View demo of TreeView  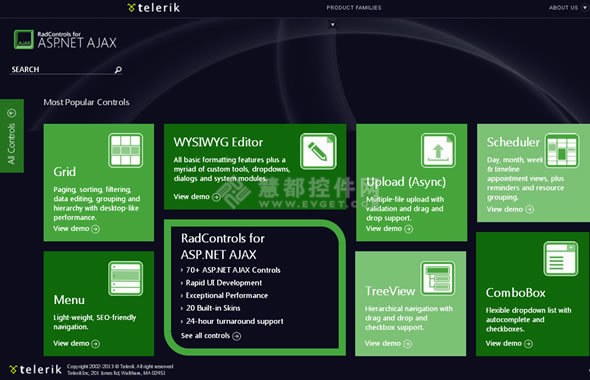click(x=388, y=343)
